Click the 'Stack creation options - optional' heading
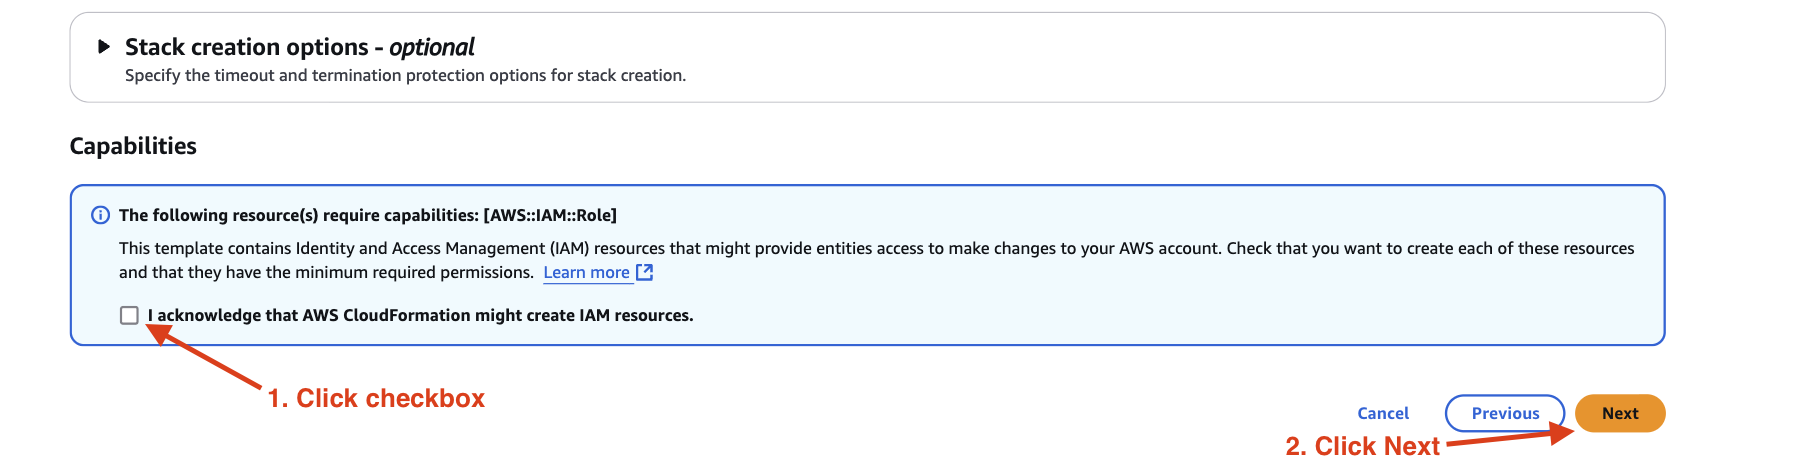The image size is (1803, 465). click(x=246, y=47)
